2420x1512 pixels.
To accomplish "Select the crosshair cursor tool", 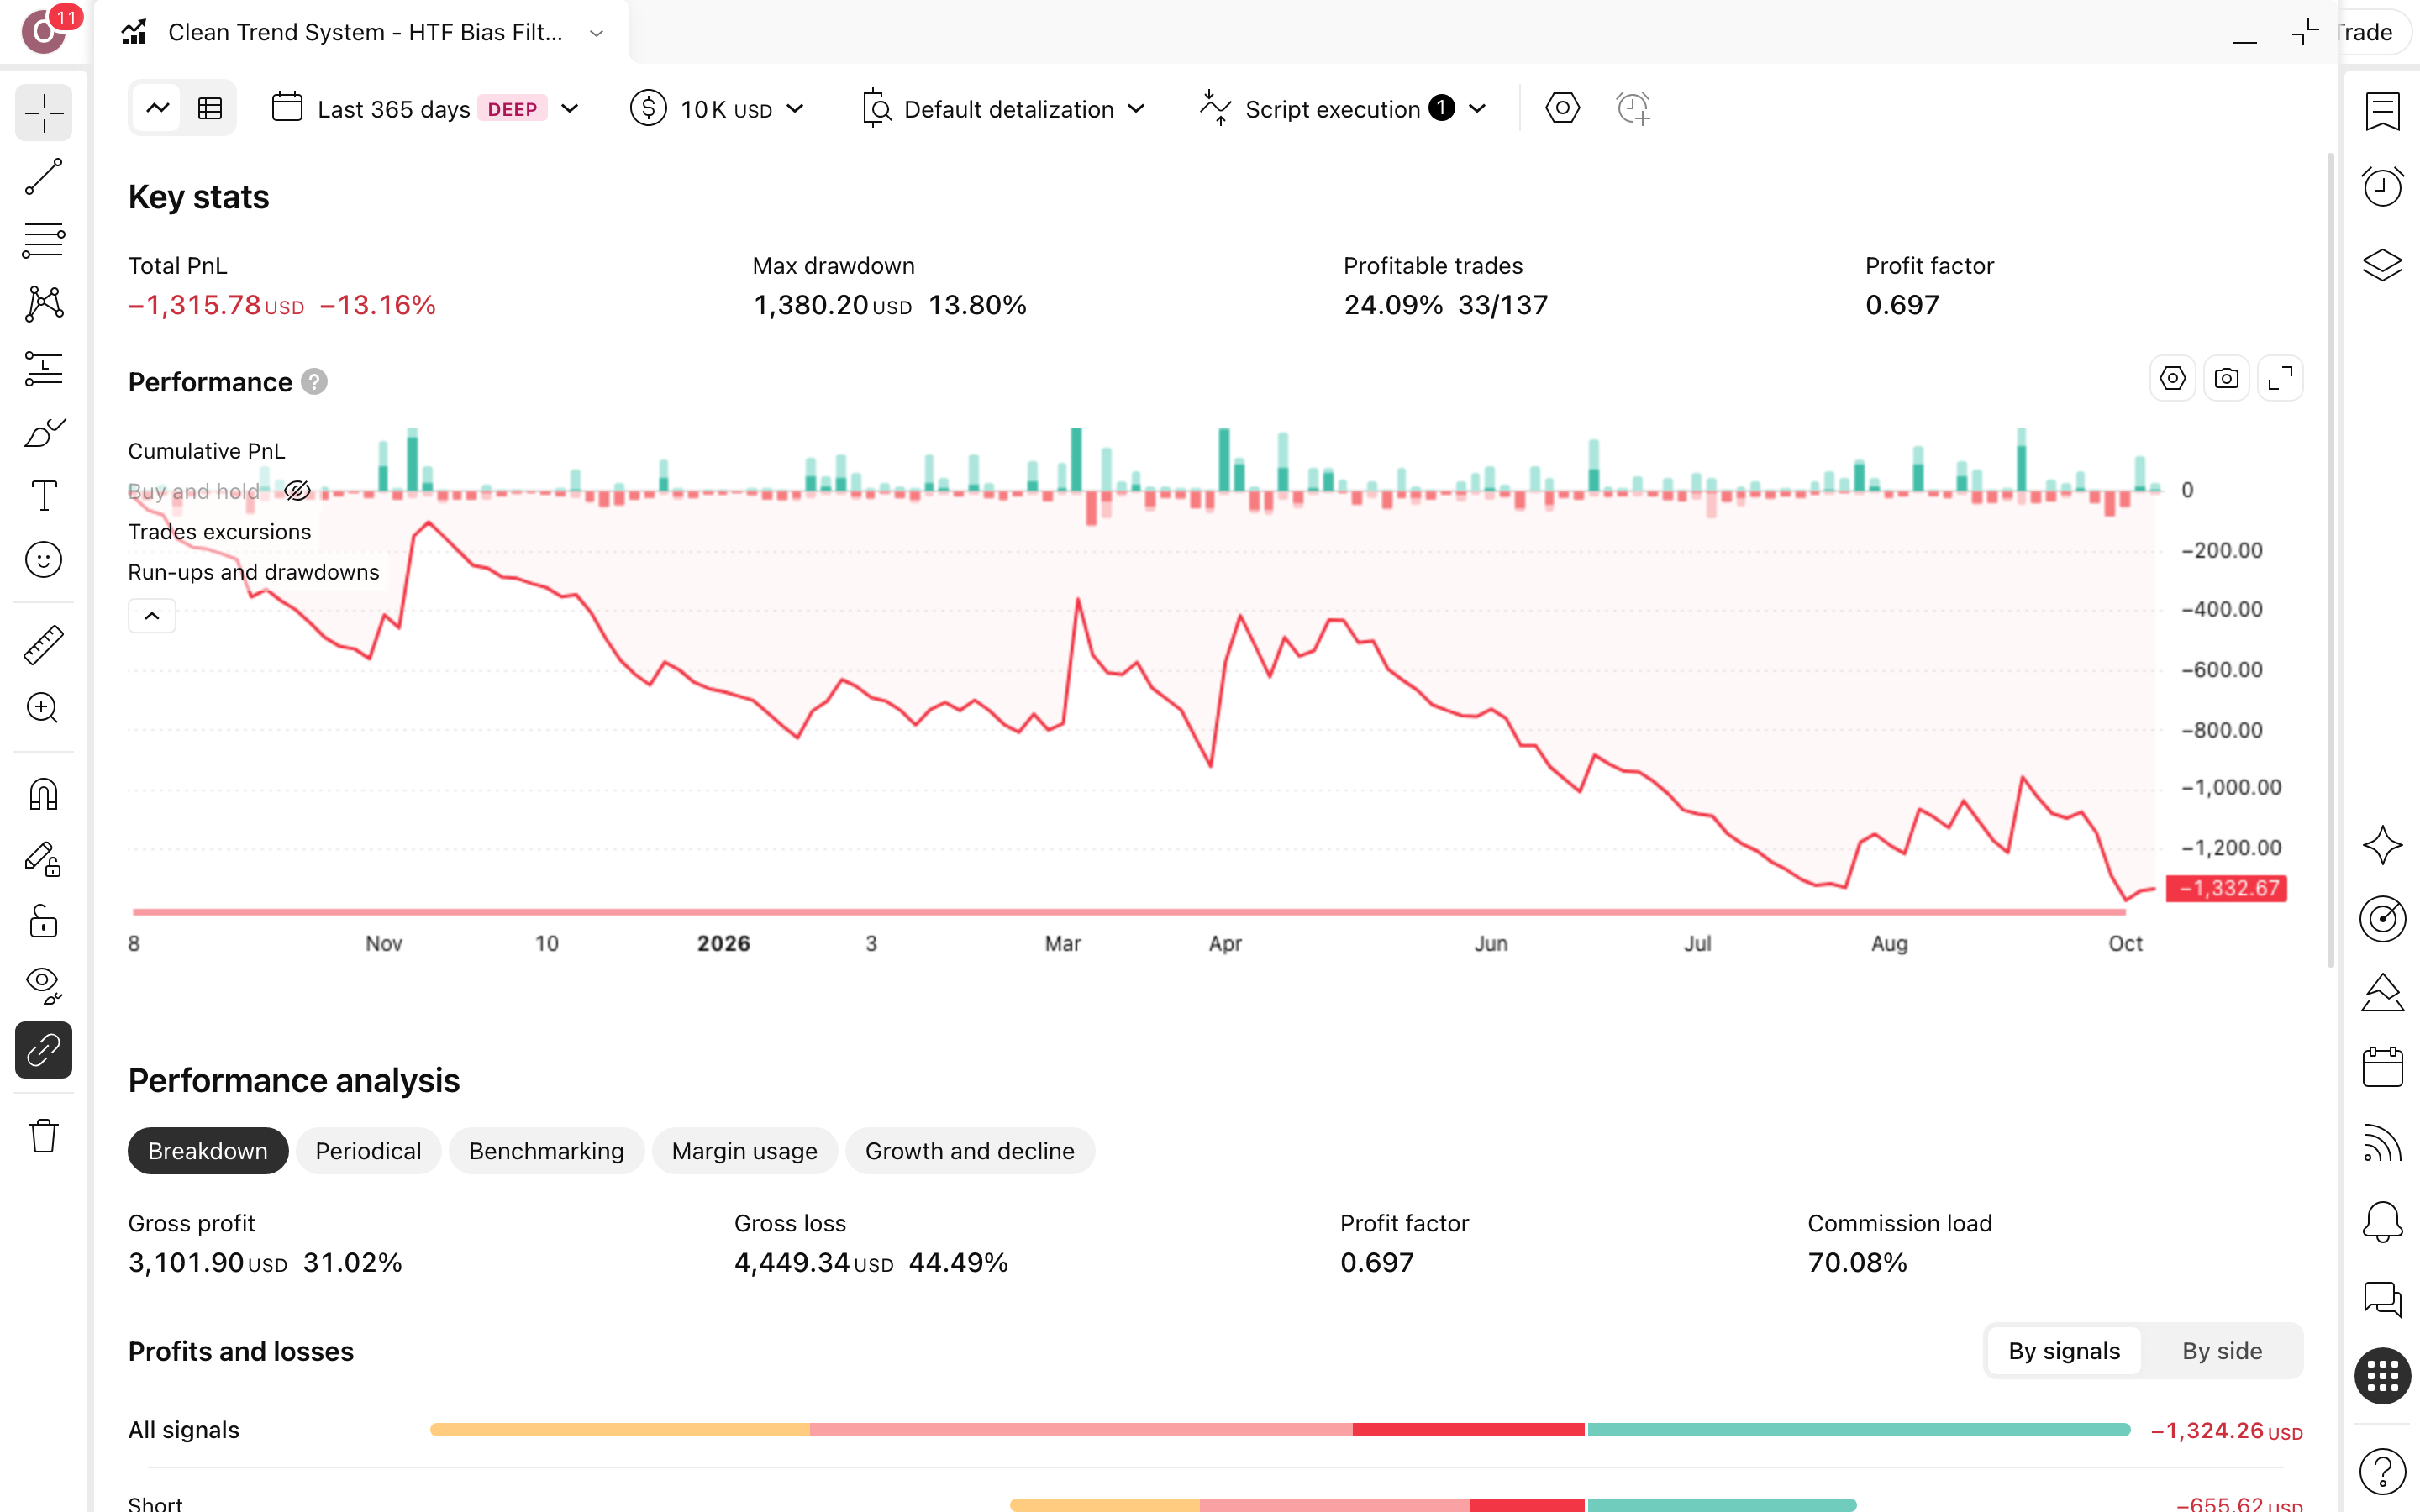I will pyautogui.click(x=44, y=113).
